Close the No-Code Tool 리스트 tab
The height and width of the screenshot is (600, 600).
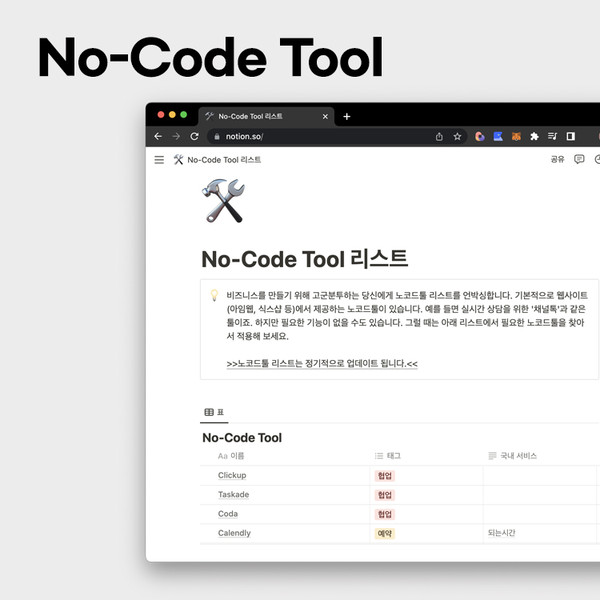(325, 116)
